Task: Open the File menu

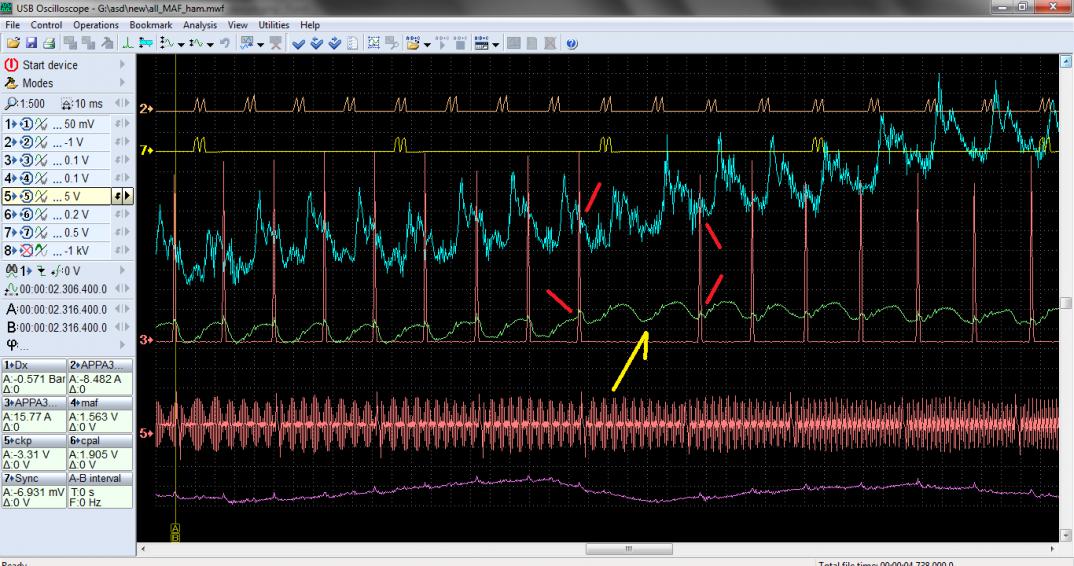Action: pyautogui.click(x=12, y=25)
